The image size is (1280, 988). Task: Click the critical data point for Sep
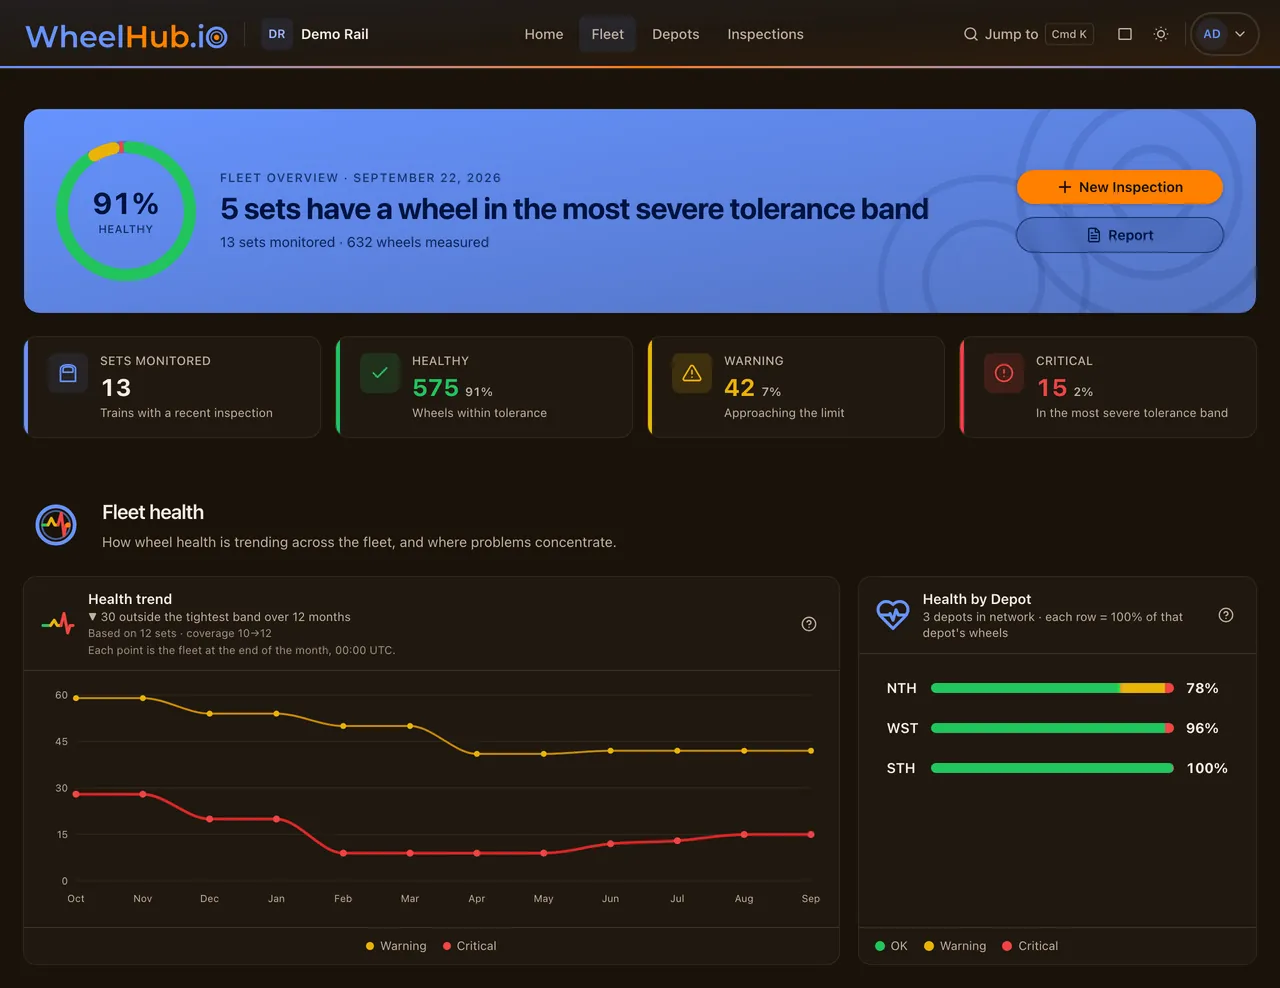click(x=811, y=834)
